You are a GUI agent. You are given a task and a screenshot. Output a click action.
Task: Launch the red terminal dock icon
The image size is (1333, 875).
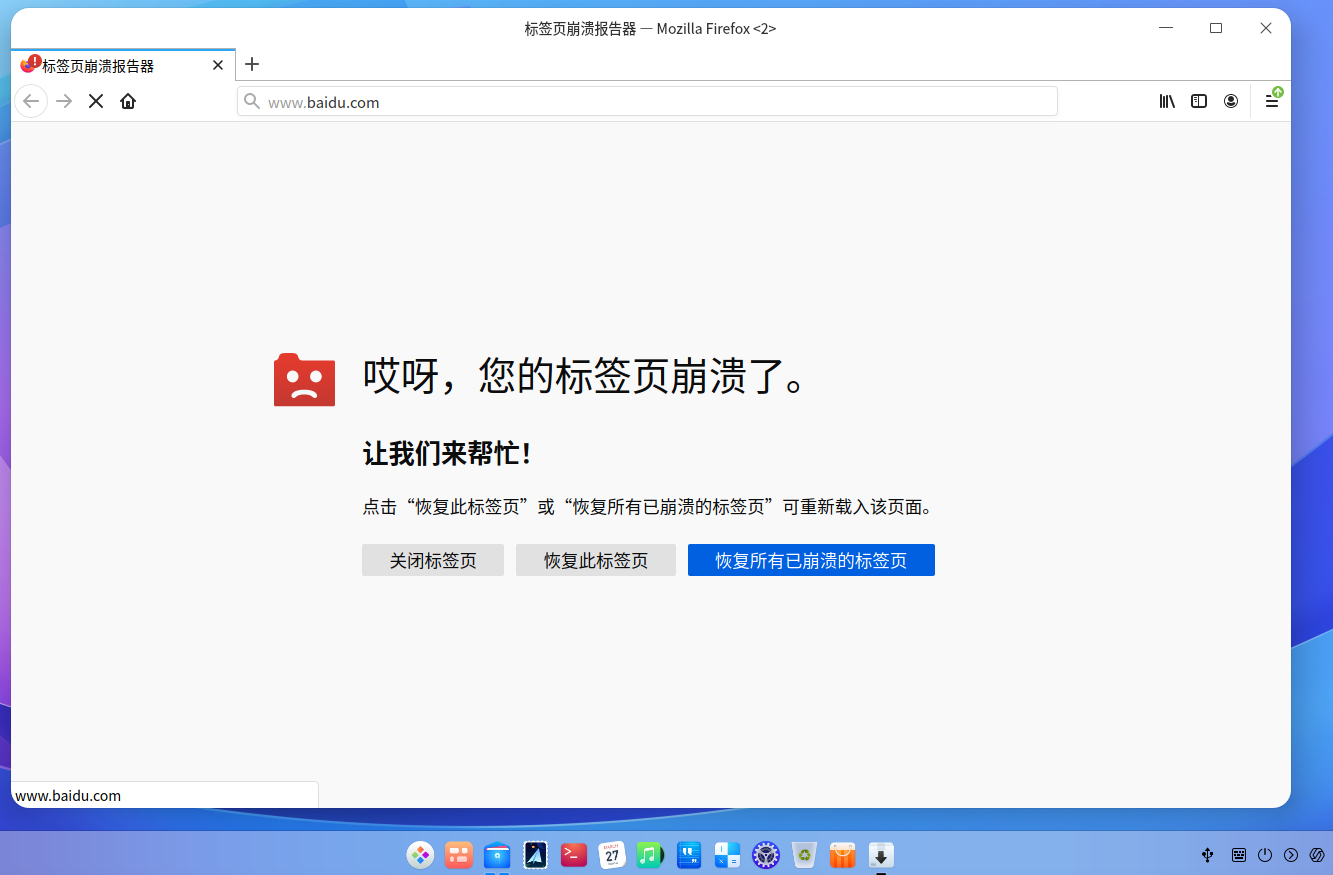[x=574, y=855]
